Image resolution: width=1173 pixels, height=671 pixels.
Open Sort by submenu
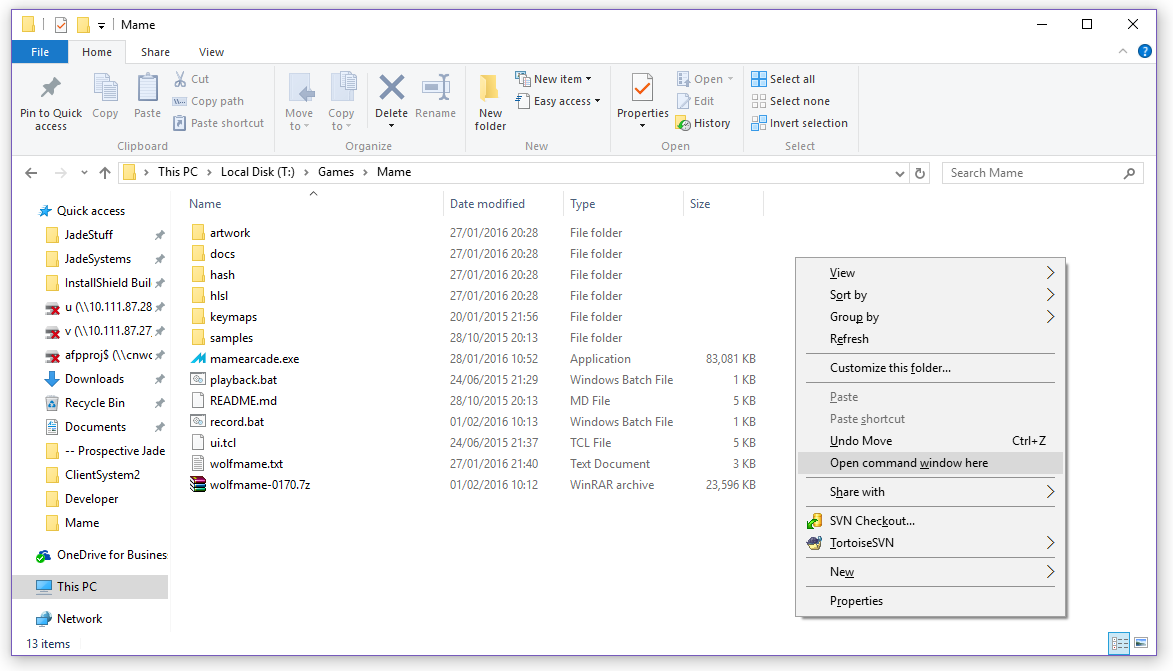click(930, 295)
